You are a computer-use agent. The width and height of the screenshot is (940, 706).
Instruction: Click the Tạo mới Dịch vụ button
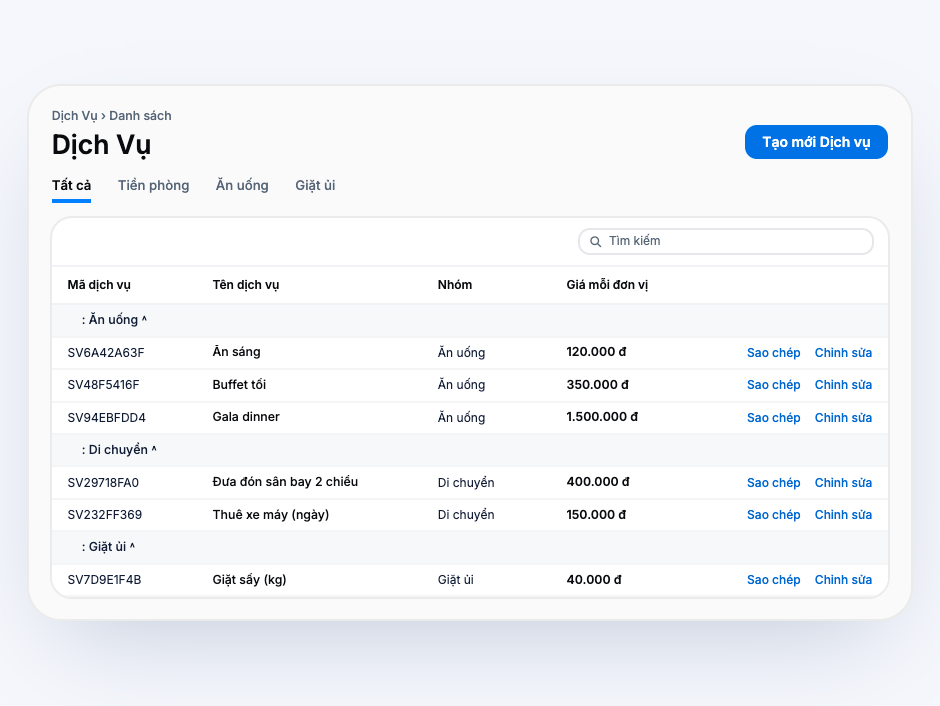816,142
